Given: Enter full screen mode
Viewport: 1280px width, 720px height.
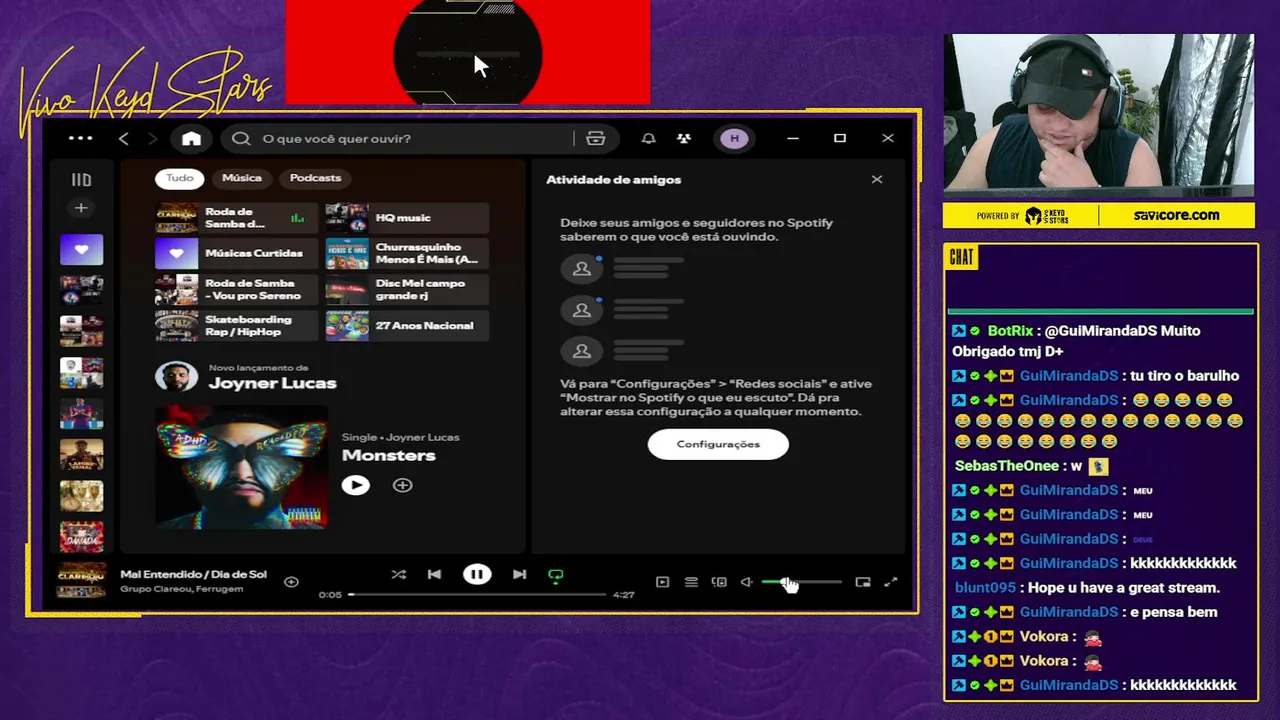Looking at the screenshot, I should [891, 582].
